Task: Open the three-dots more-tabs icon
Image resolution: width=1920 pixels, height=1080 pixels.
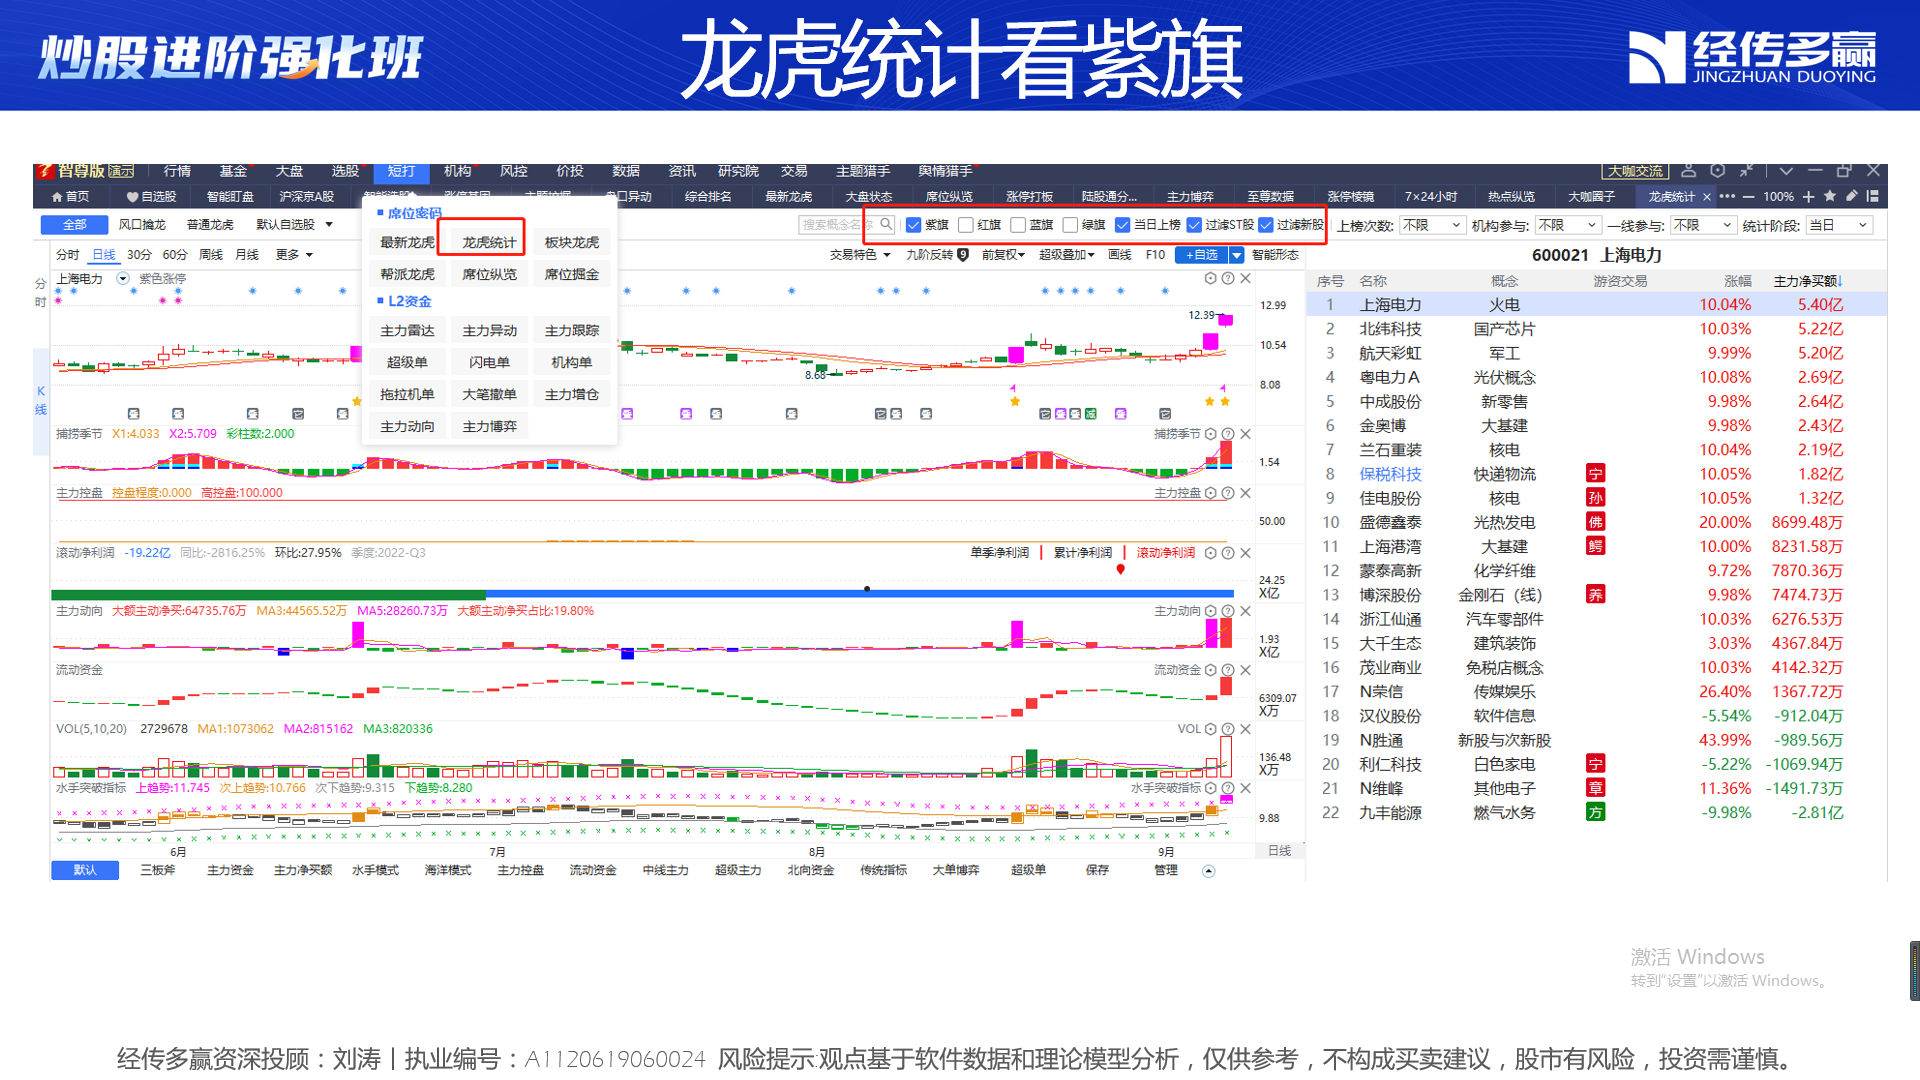Action: pos(1727,197)
